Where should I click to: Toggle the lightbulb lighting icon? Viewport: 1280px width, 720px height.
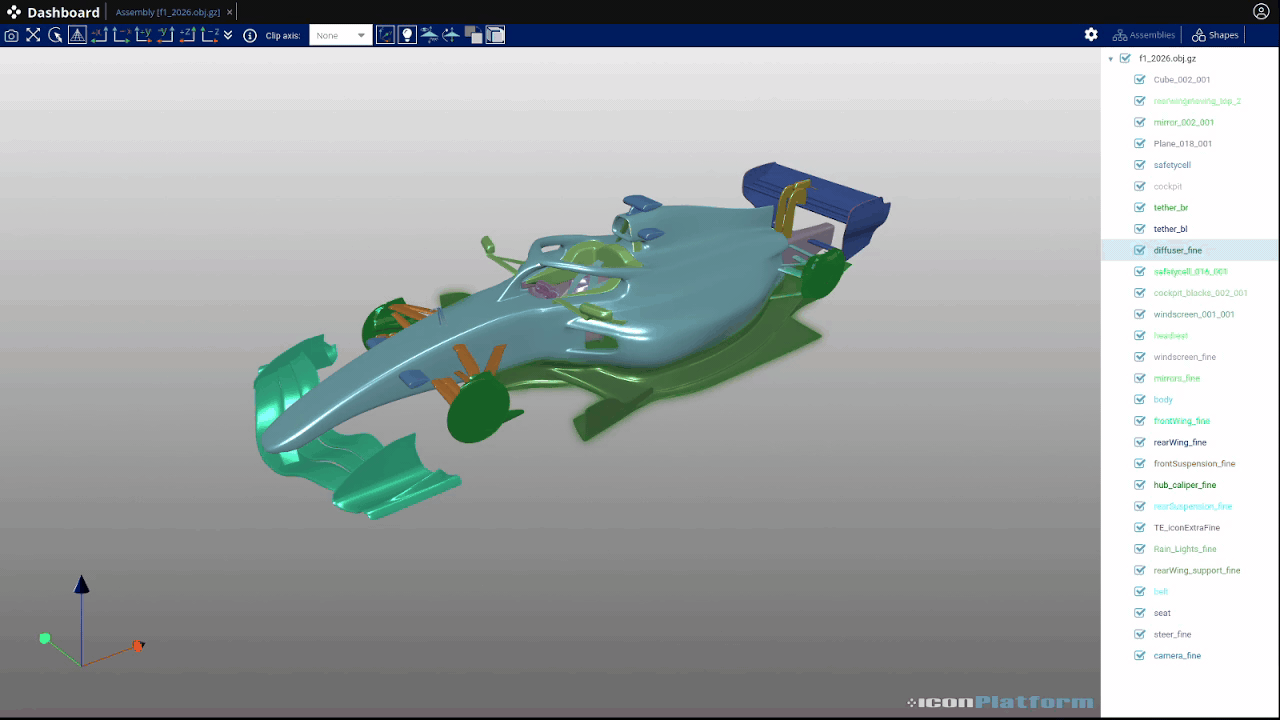407,35
